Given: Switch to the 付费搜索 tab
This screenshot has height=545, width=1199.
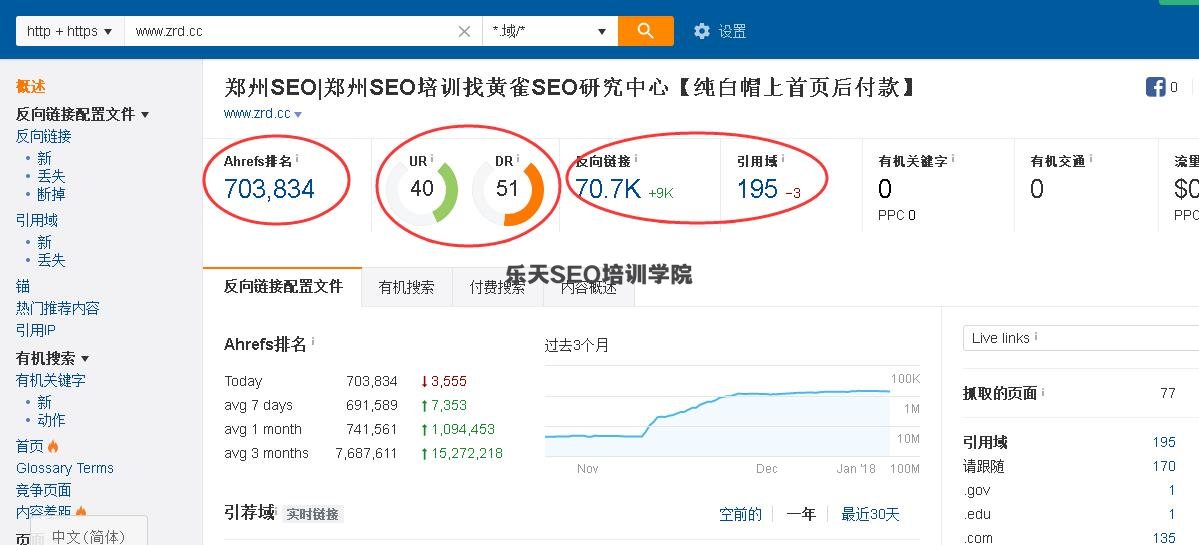Looking at the screenshot, I should [x=497, y=287].
